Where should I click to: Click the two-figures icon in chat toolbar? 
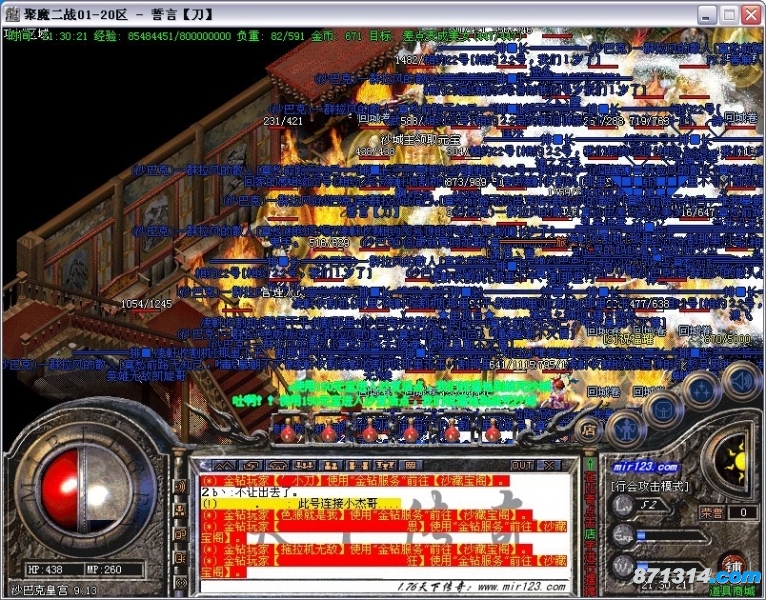pyautogui.click(x=331, y=465)
